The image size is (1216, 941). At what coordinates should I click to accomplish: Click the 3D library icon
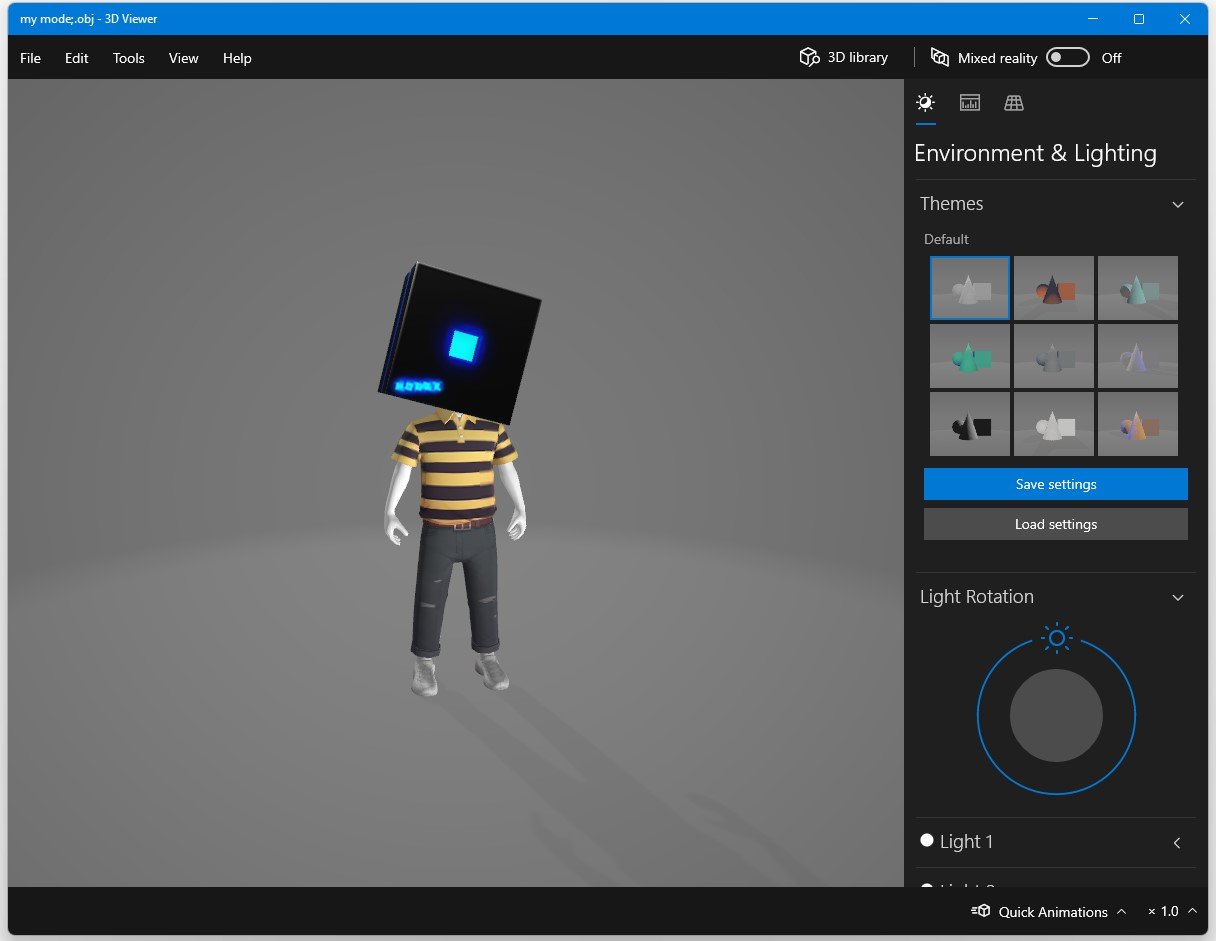[808, 57]
